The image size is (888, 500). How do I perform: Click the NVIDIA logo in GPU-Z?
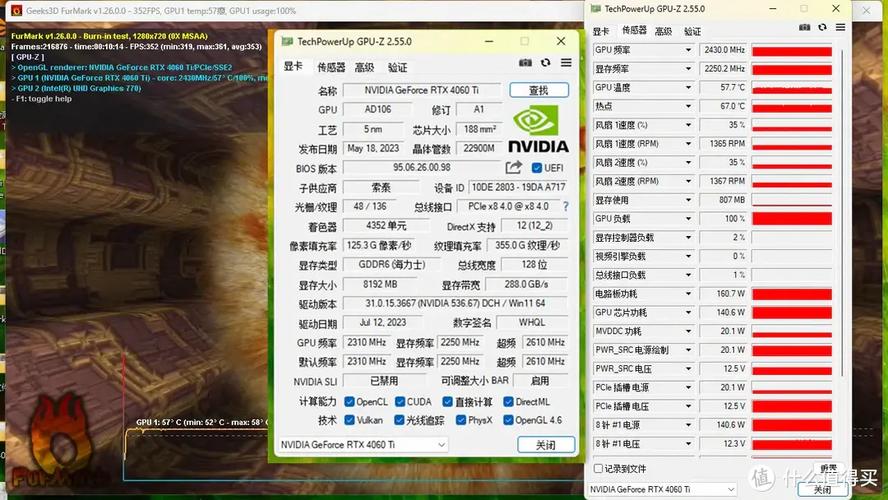point(538,130)
